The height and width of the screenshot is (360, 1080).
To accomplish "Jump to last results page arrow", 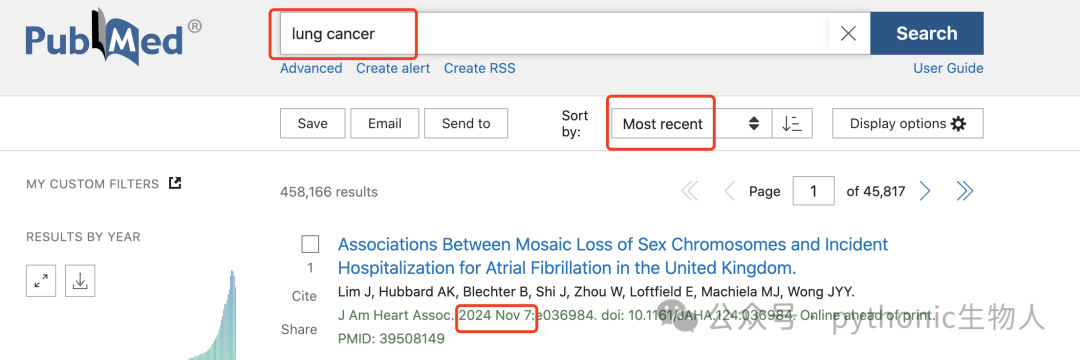I will click(965, 191).
